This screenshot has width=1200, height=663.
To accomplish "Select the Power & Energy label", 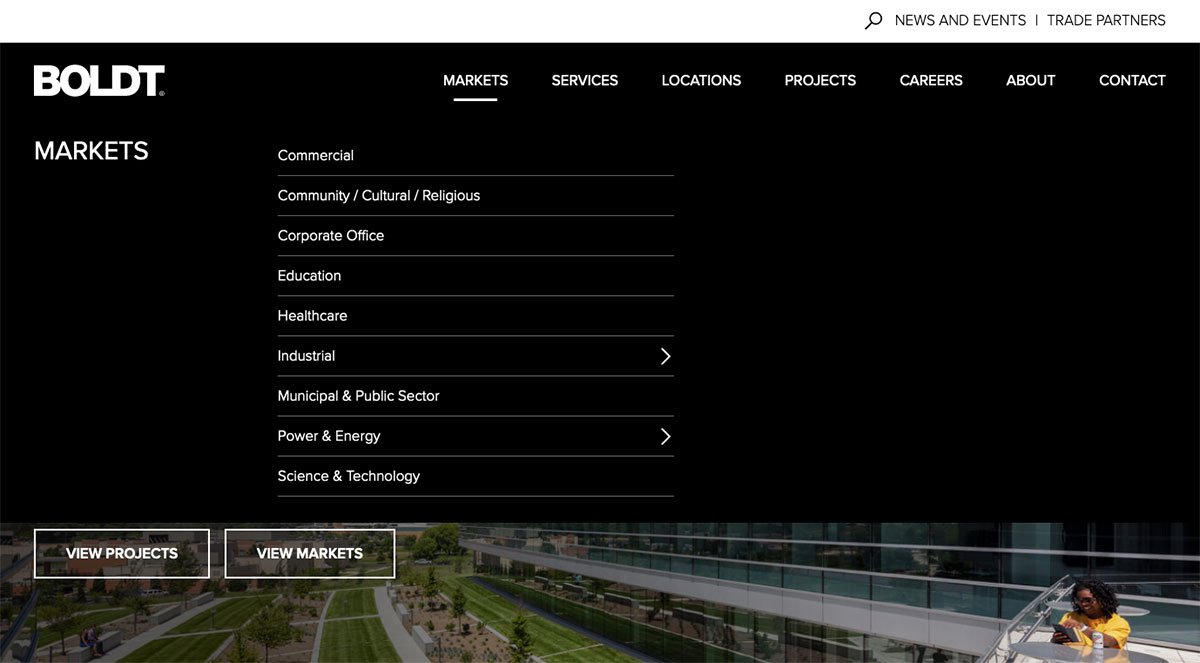I will 329,436.
